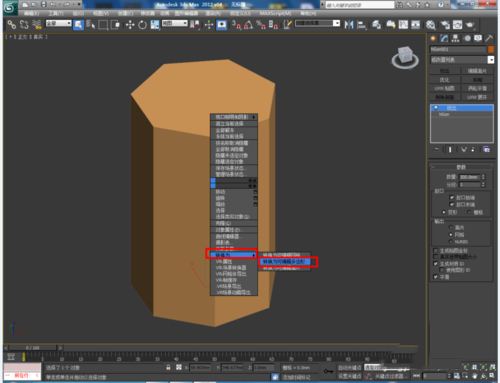This screenshot has height=383, width=500.
Task: Toggle the 生成材质 ID checkbox
Action: tap(435, 264)
